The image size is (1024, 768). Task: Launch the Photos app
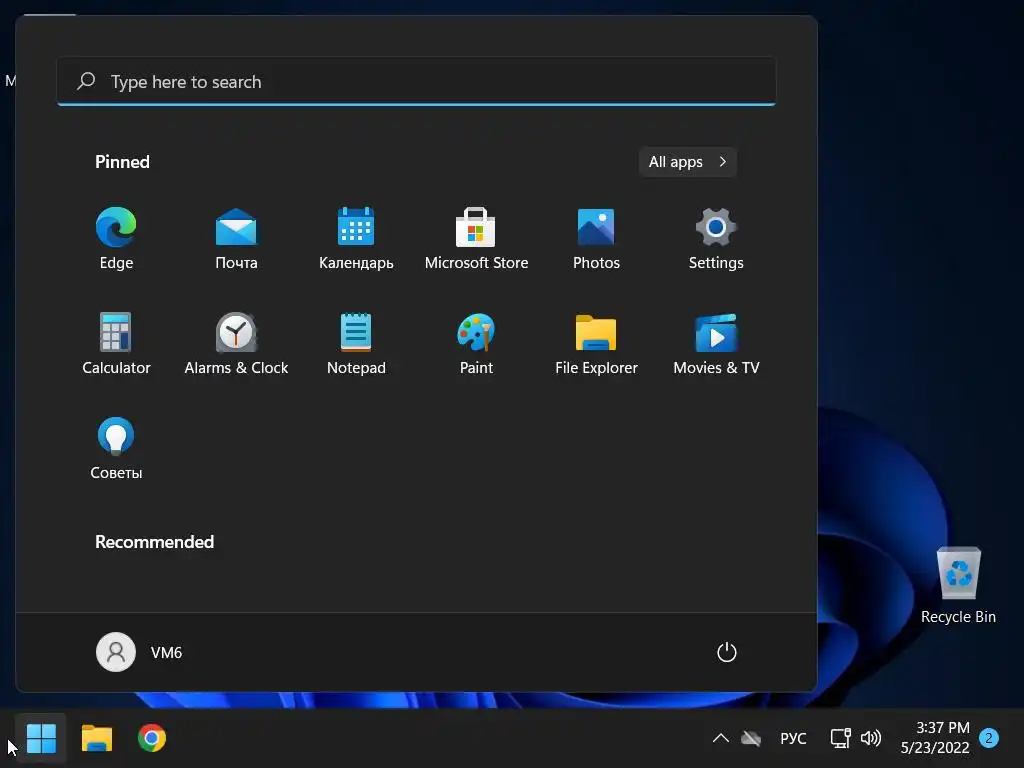[596, 238]
